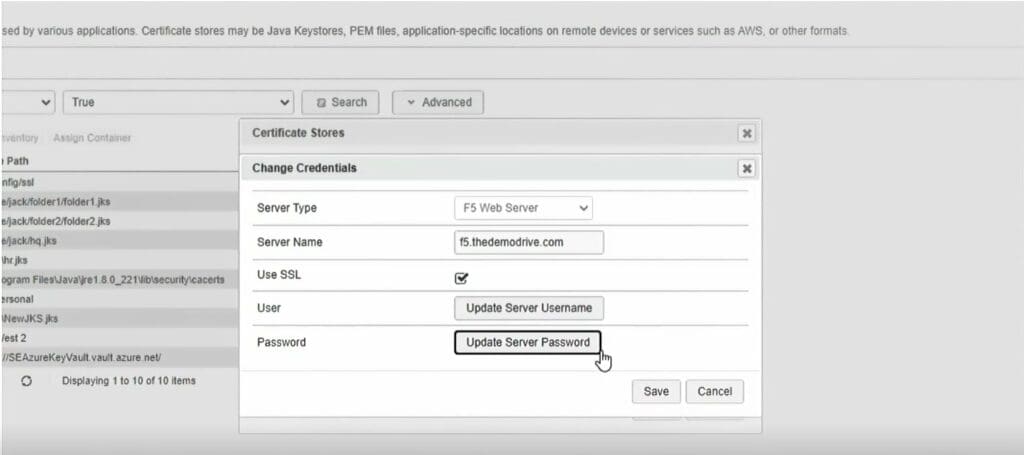
Task: Toggle the Use SSL checkbox
Action: pos(462,278)
